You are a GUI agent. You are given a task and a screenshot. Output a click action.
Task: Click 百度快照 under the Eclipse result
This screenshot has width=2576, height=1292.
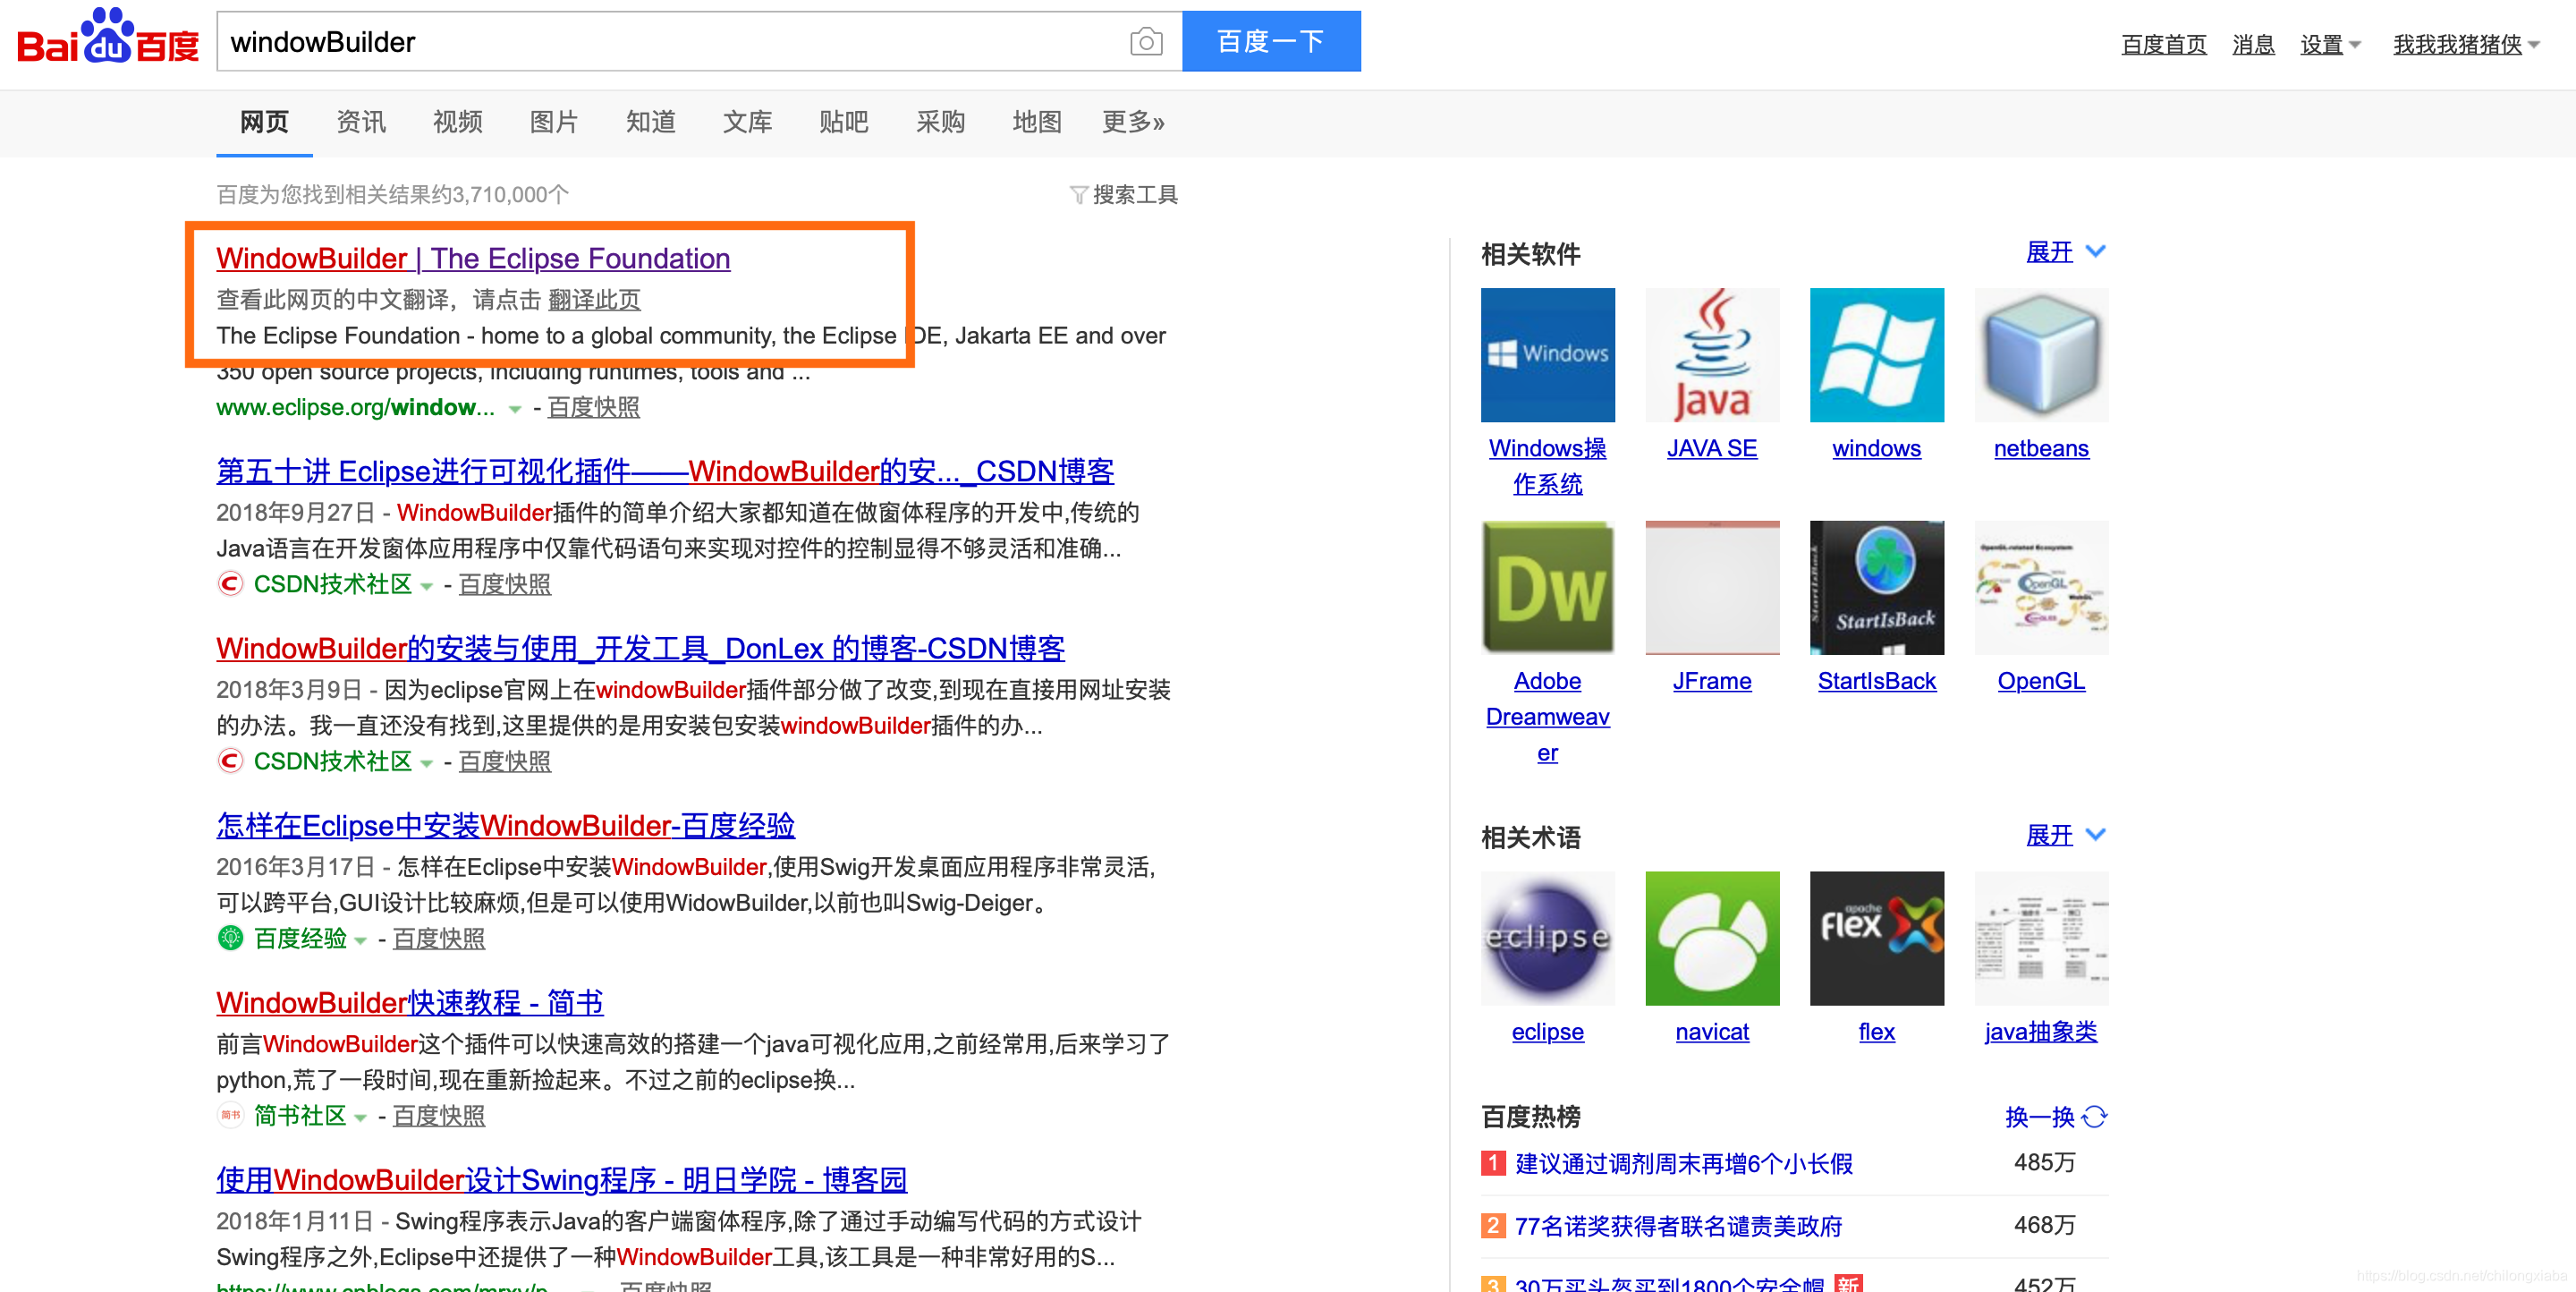(593, 407)
